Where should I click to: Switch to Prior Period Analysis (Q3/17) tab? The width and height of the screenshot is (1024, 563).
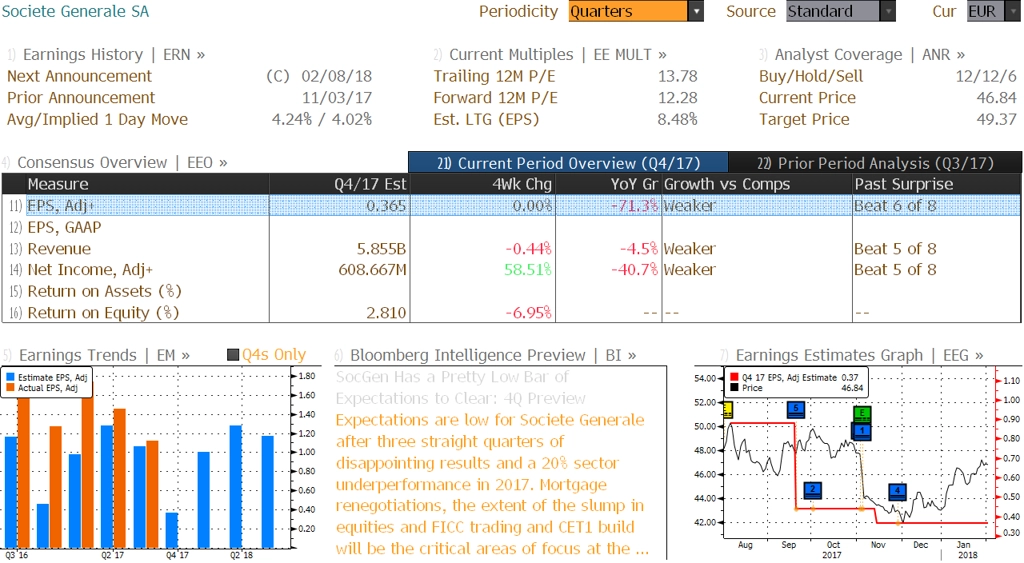point(875,163)
